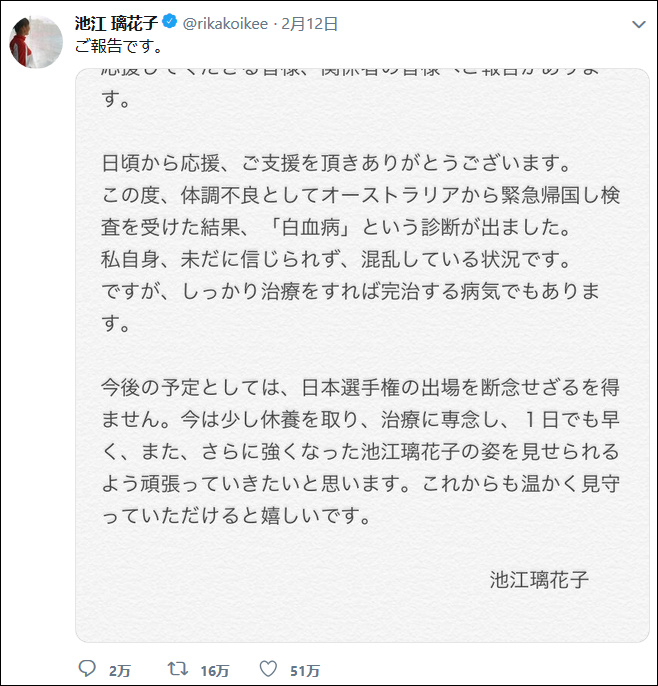Click the 池江璃花子 signature in the letter image
Screen dimensions: 658x686
541,580
